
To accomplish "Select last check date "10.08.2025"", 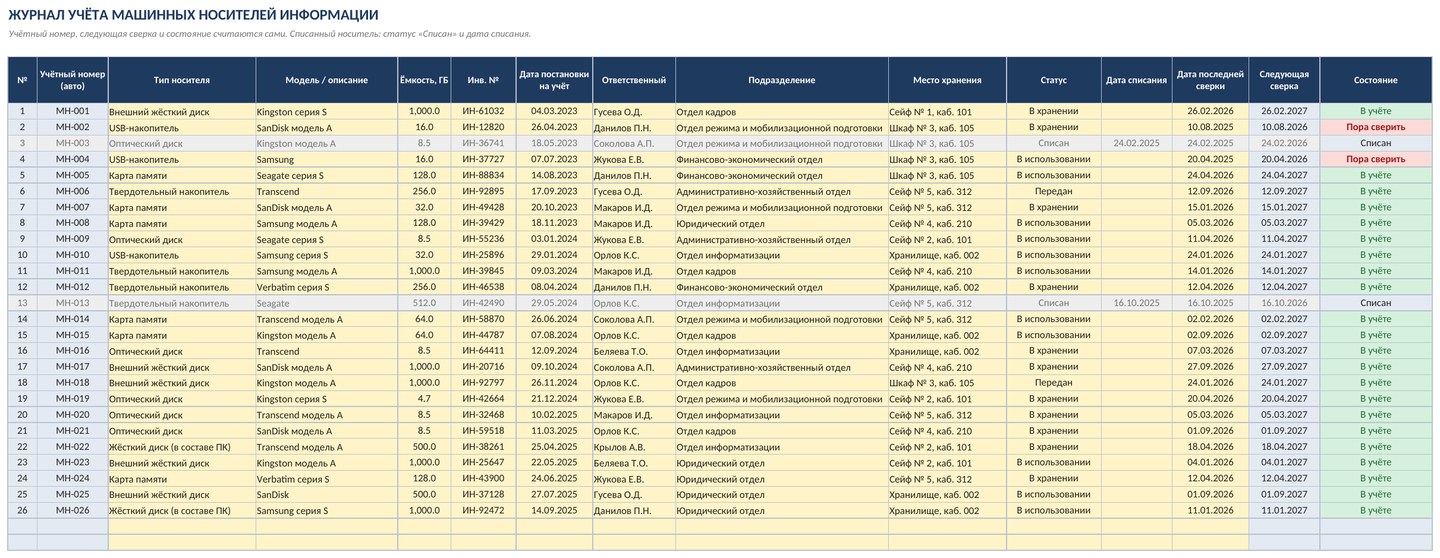I will click(x=1210, y=127).
